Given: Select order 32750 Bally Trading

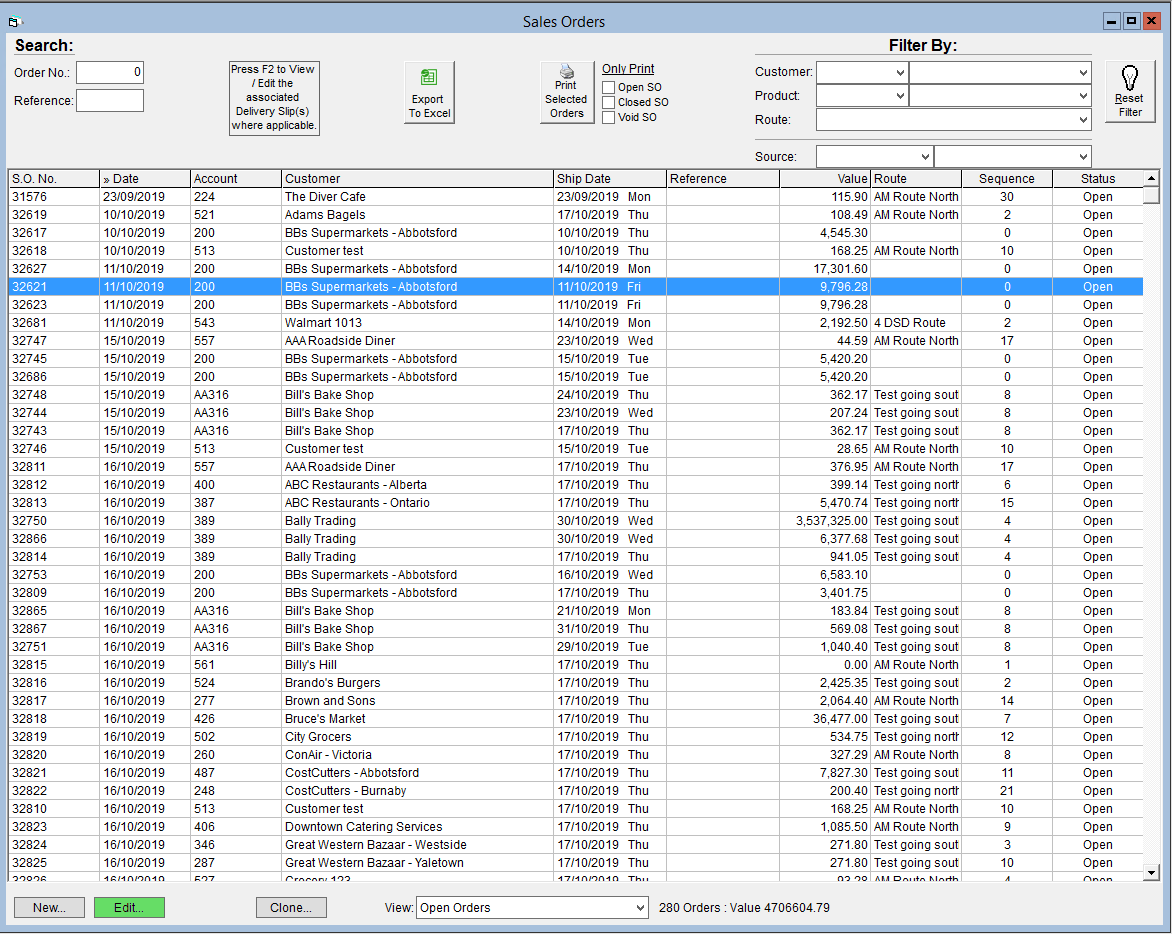Looking at the screenshot, I should pos(576,521).
